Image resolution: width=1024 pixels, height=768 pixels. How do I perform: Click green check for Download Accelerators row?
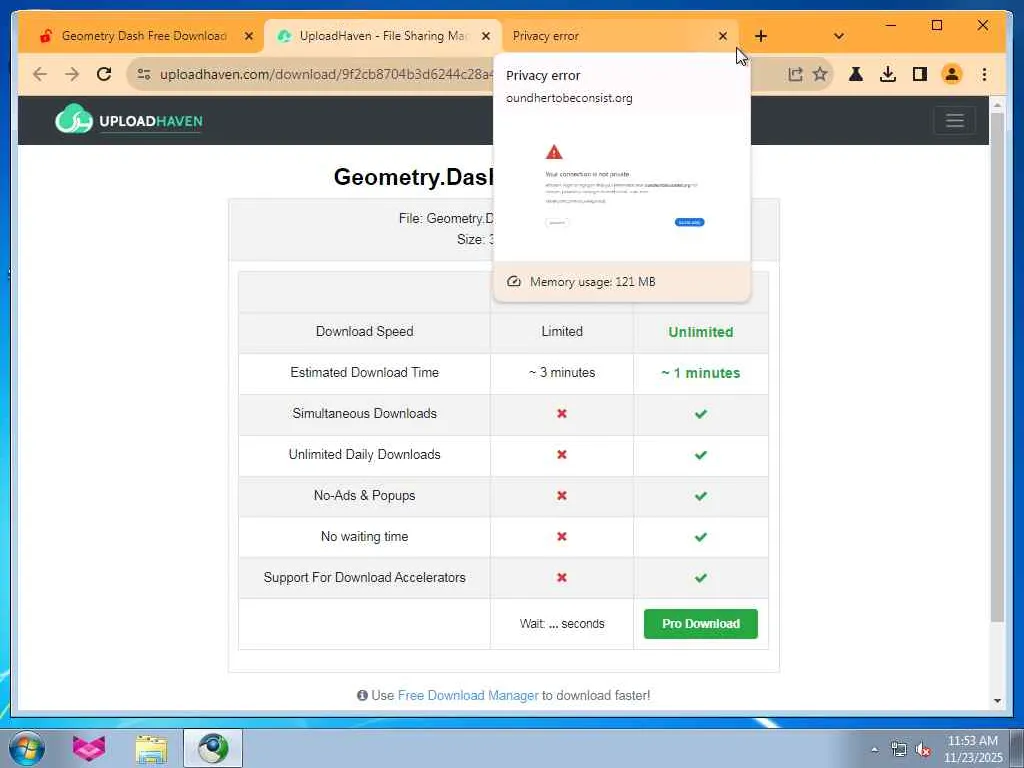(701, 578)
